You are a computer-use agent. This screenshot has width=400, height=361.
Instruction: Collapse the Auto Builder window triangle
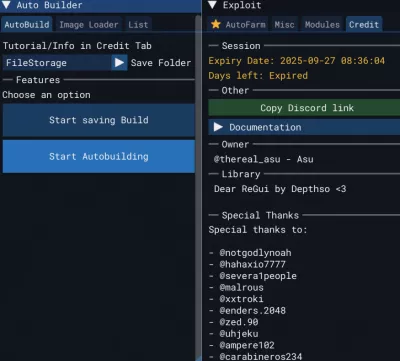pos(6,5)
